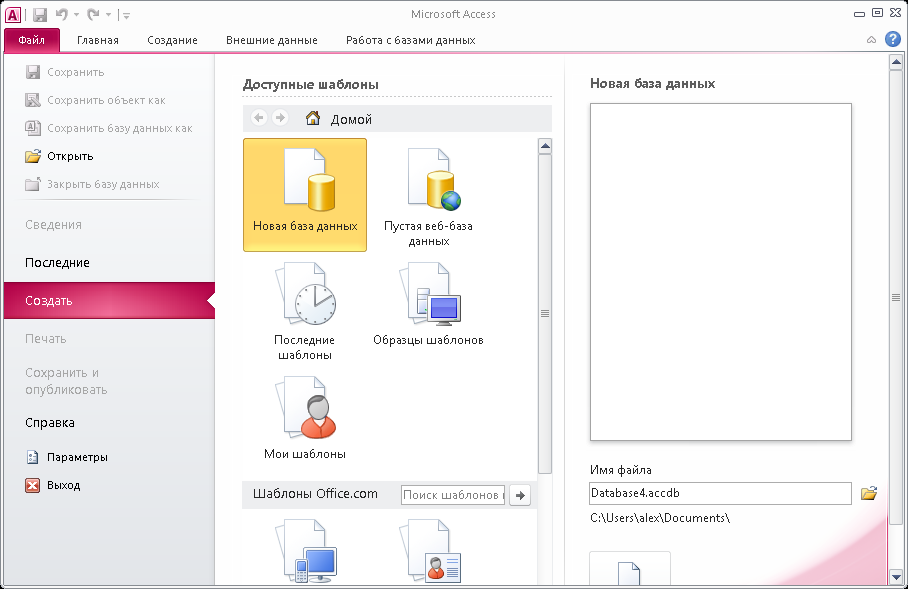The image size is (908, 589).
Task: Select Сведения in the left menu
Action: pos(53,225)
